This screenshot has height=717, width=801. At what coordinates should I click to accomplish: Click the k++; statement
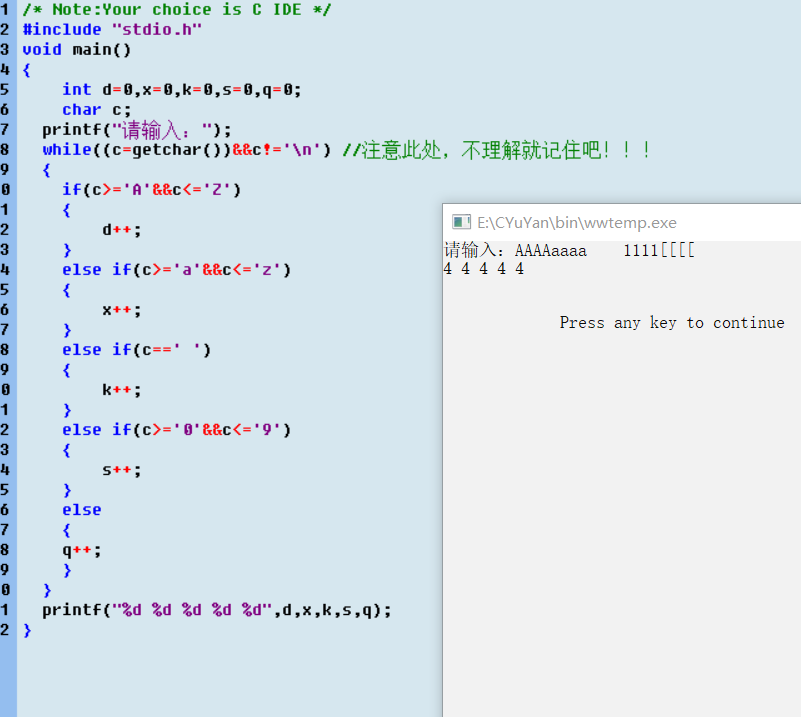pos(122,390)
